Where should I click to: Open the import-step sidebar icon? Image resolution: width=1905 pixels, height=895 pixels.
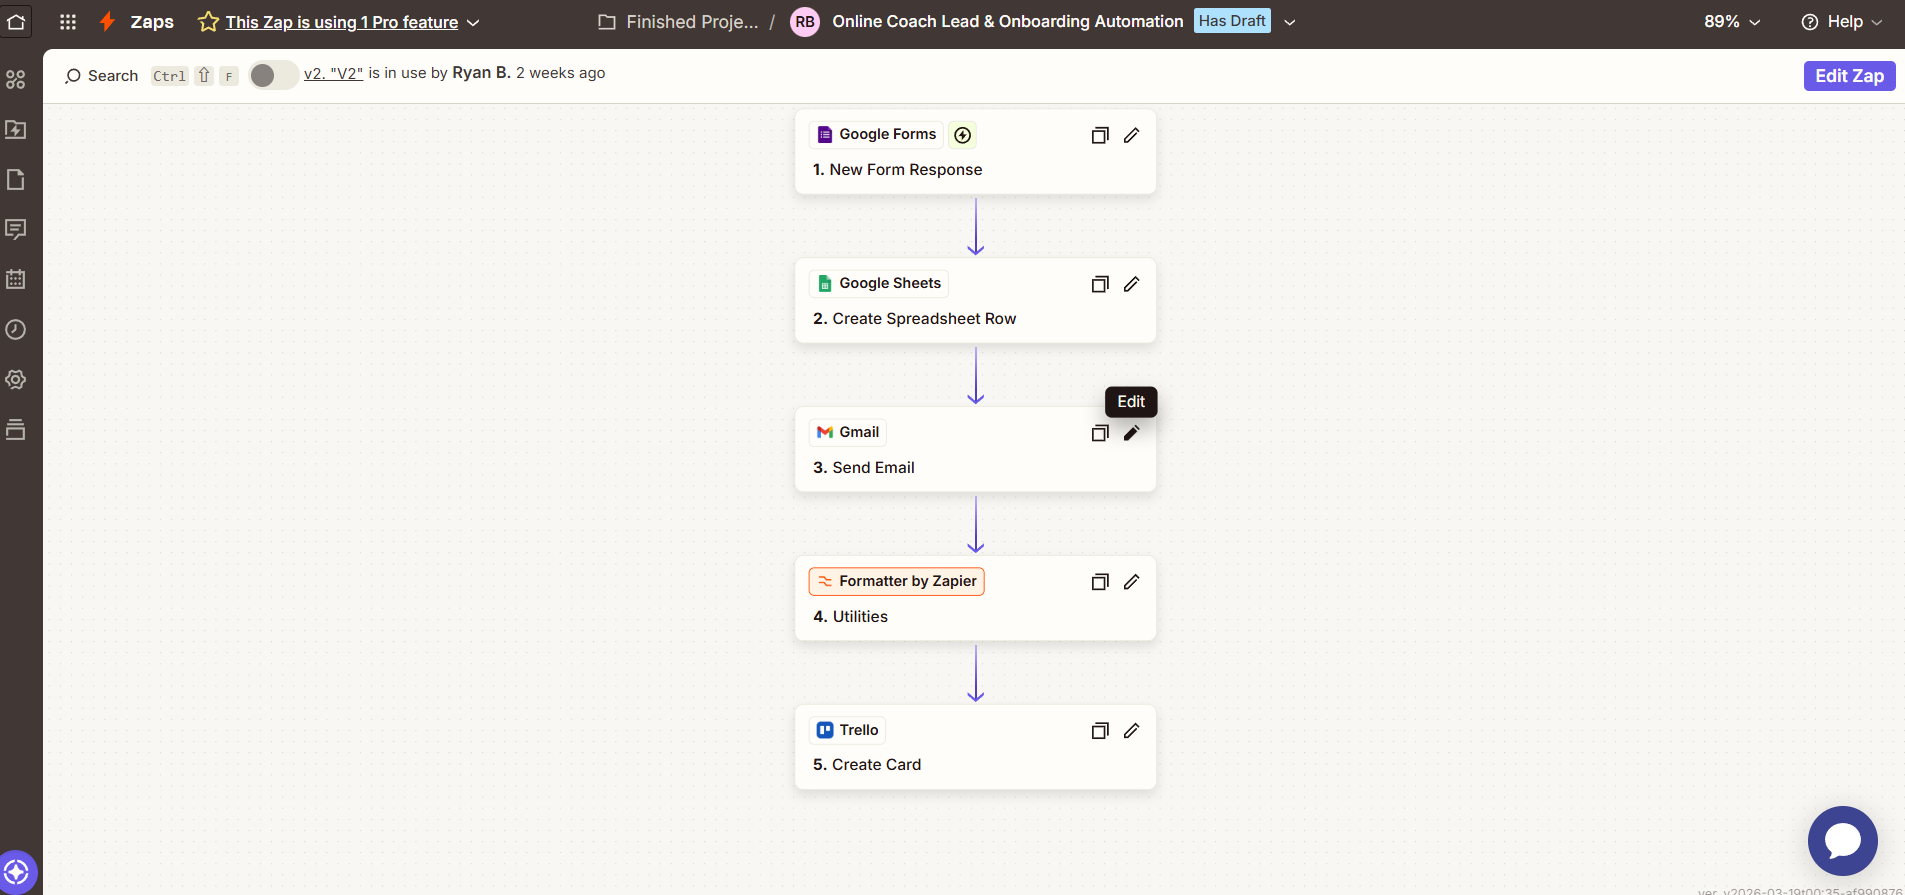pyautogui.click(x=16, y=129)
